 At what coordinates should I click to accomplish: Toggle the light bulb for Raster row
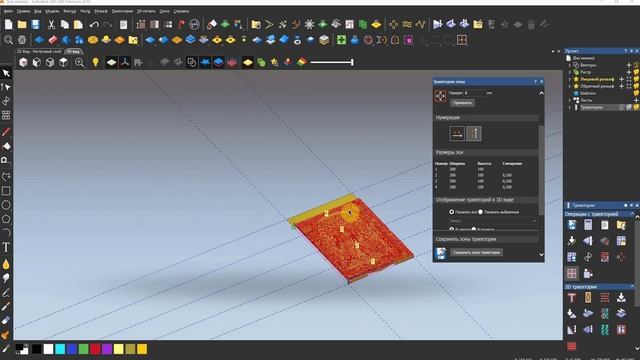[x=636, y=72]
